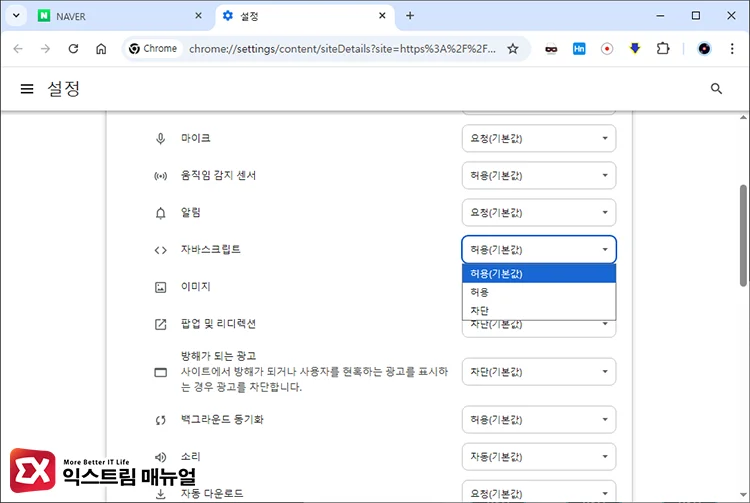This screenshot has width=750, height=503.
Task: Click the popup icon beside 팝업 및 리디렉션
Action: click(x=161, y=324)
